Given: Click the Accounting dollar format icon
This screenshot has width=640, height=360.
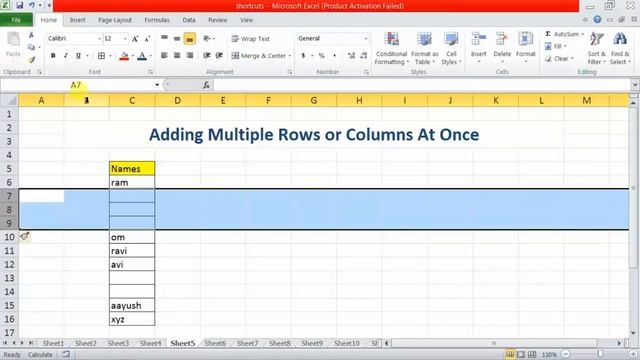Looking at the screenshot, I should click(303, 56).
